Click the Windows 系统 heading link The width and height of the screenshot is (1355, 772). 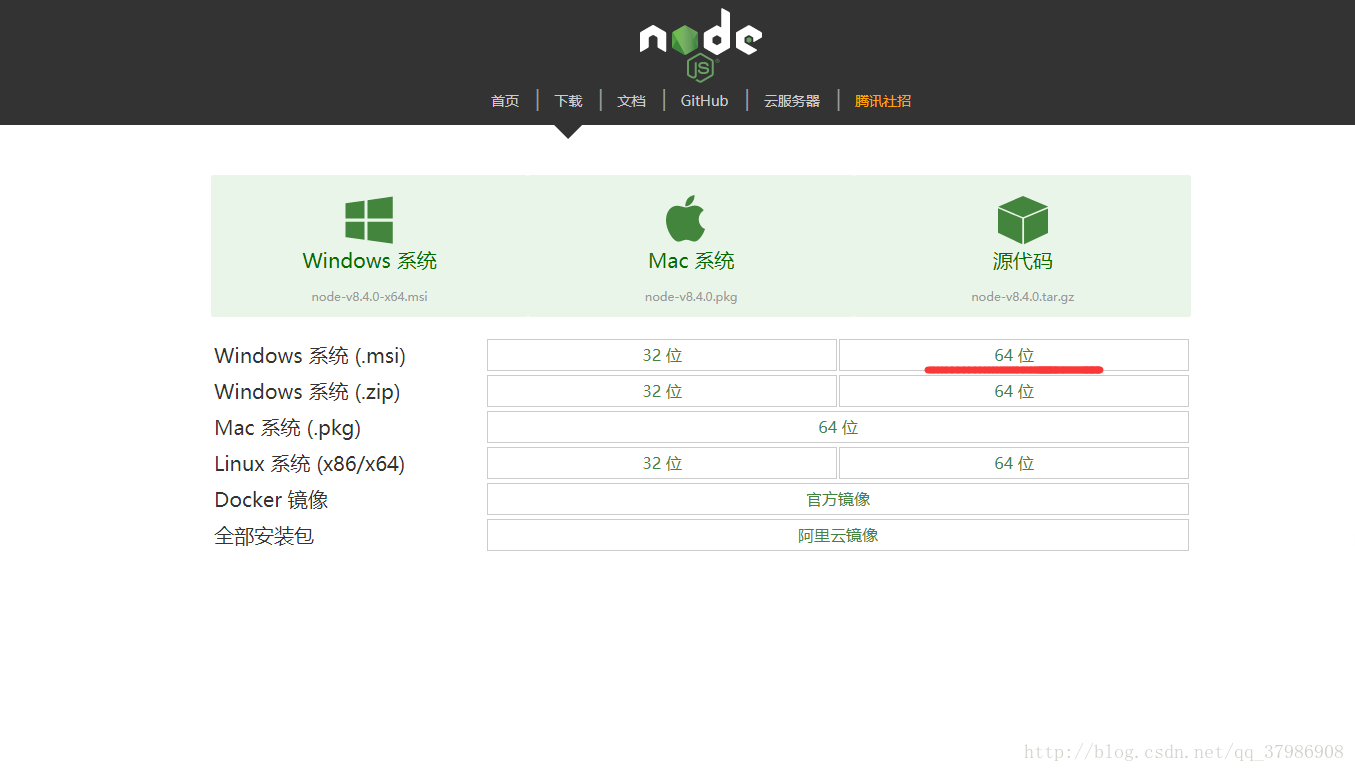click(x=370, y=261)
